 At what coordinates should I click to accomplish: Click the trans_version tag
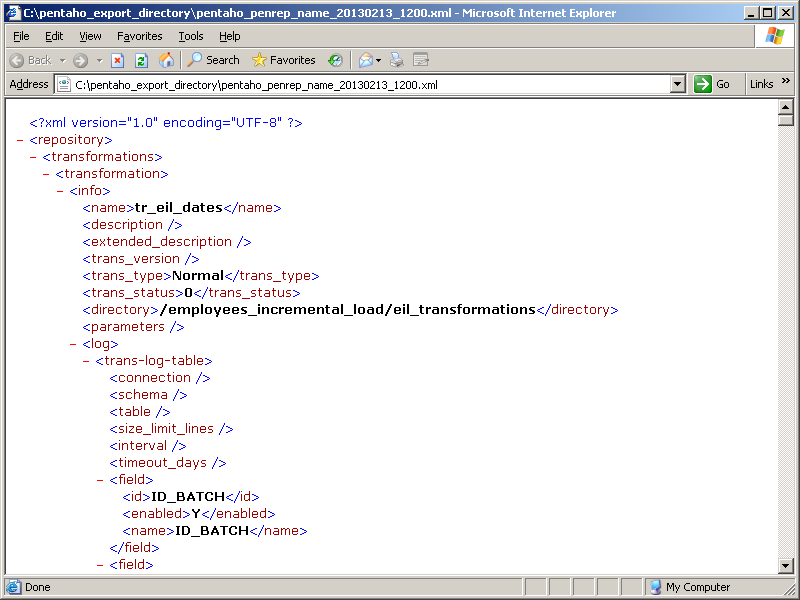141,259
